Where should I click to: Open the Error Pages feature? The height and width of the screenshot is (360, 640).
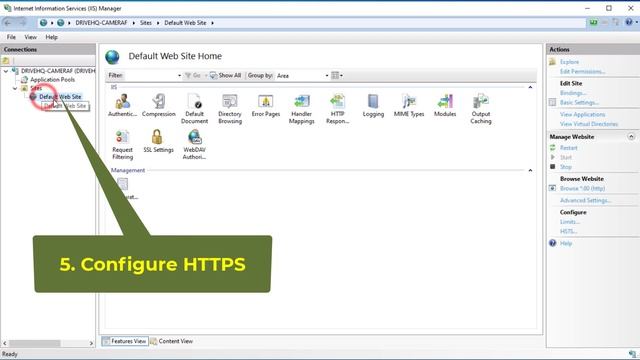click(266, 105)
